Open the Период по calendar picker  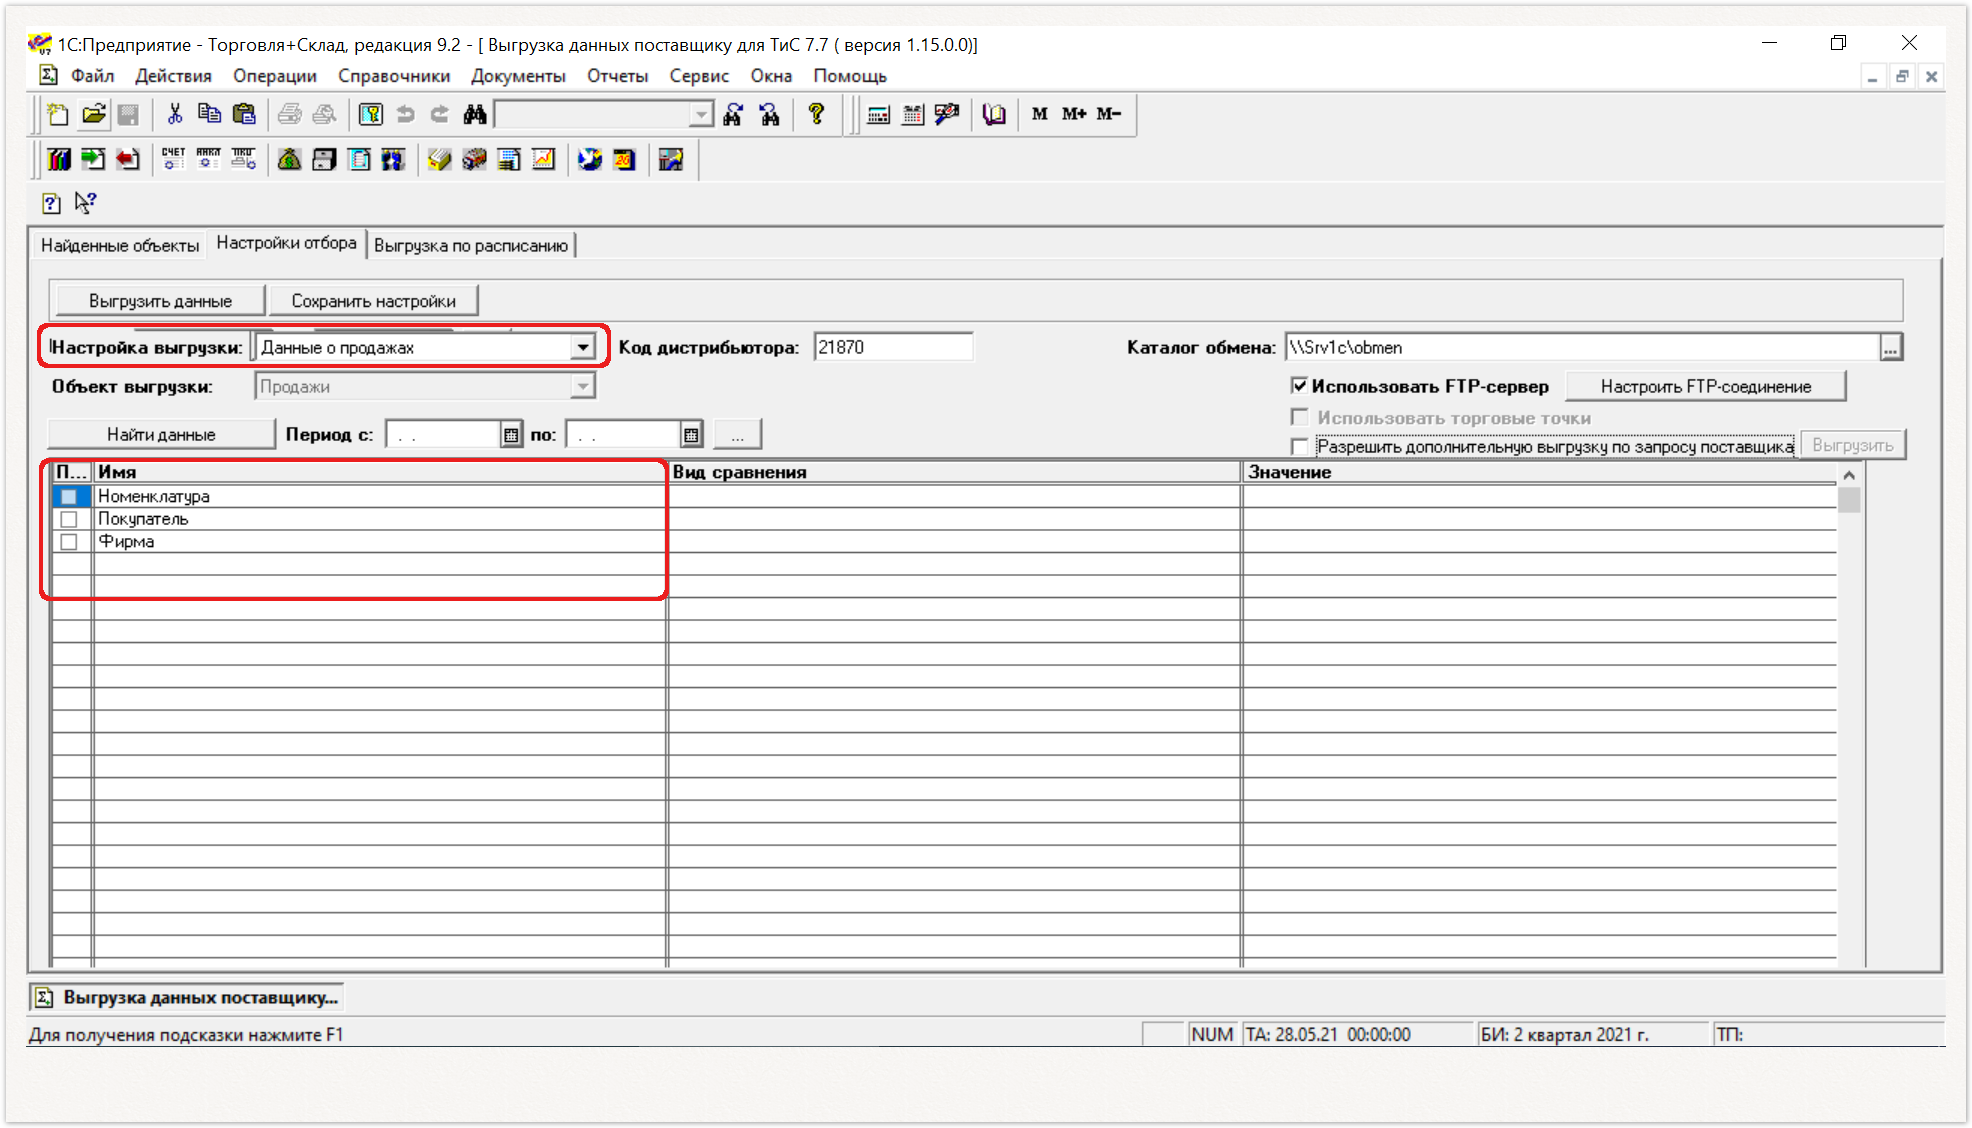pos(691,435)
